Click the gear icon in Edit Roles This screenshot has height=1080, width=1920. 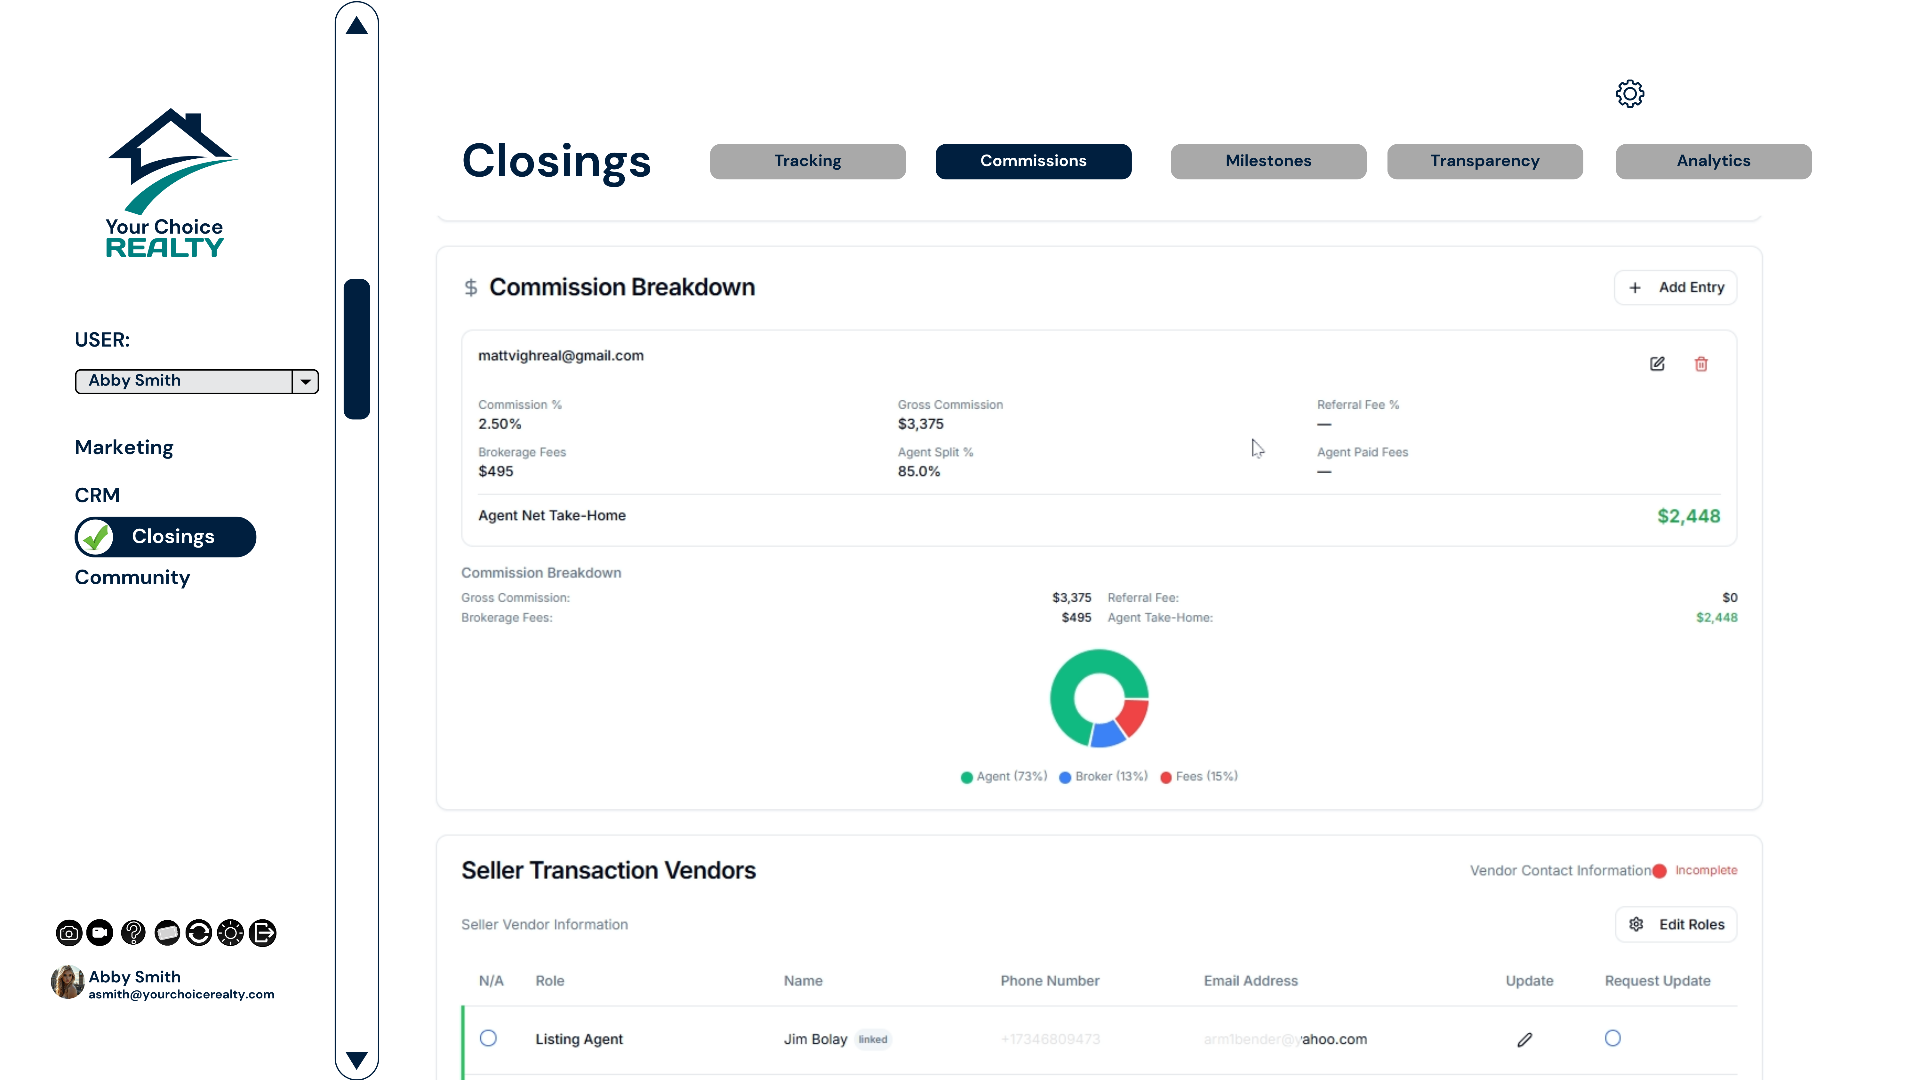coord(1636,925)
